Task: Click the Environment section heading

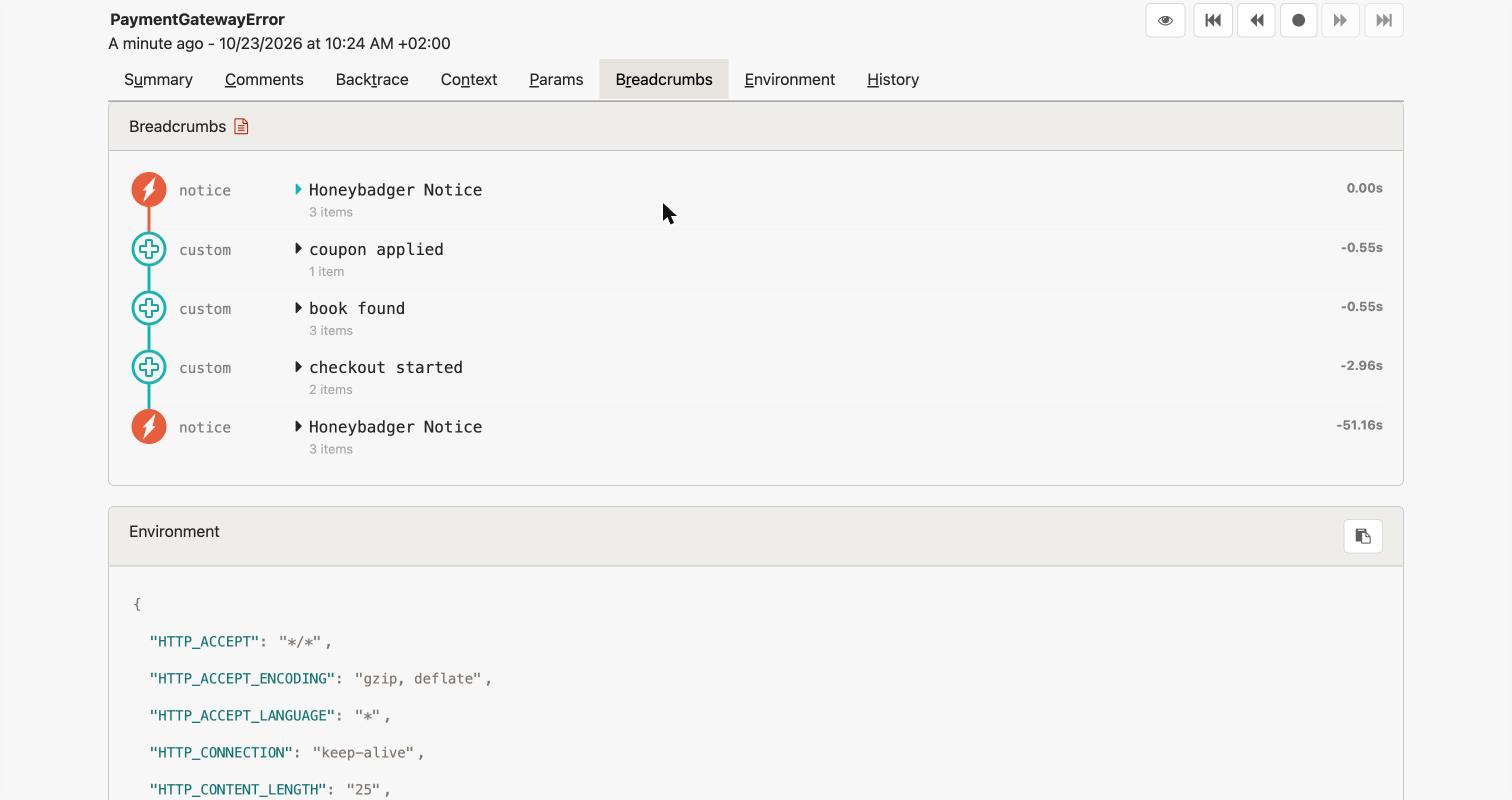Action: (x=174, y=531)
